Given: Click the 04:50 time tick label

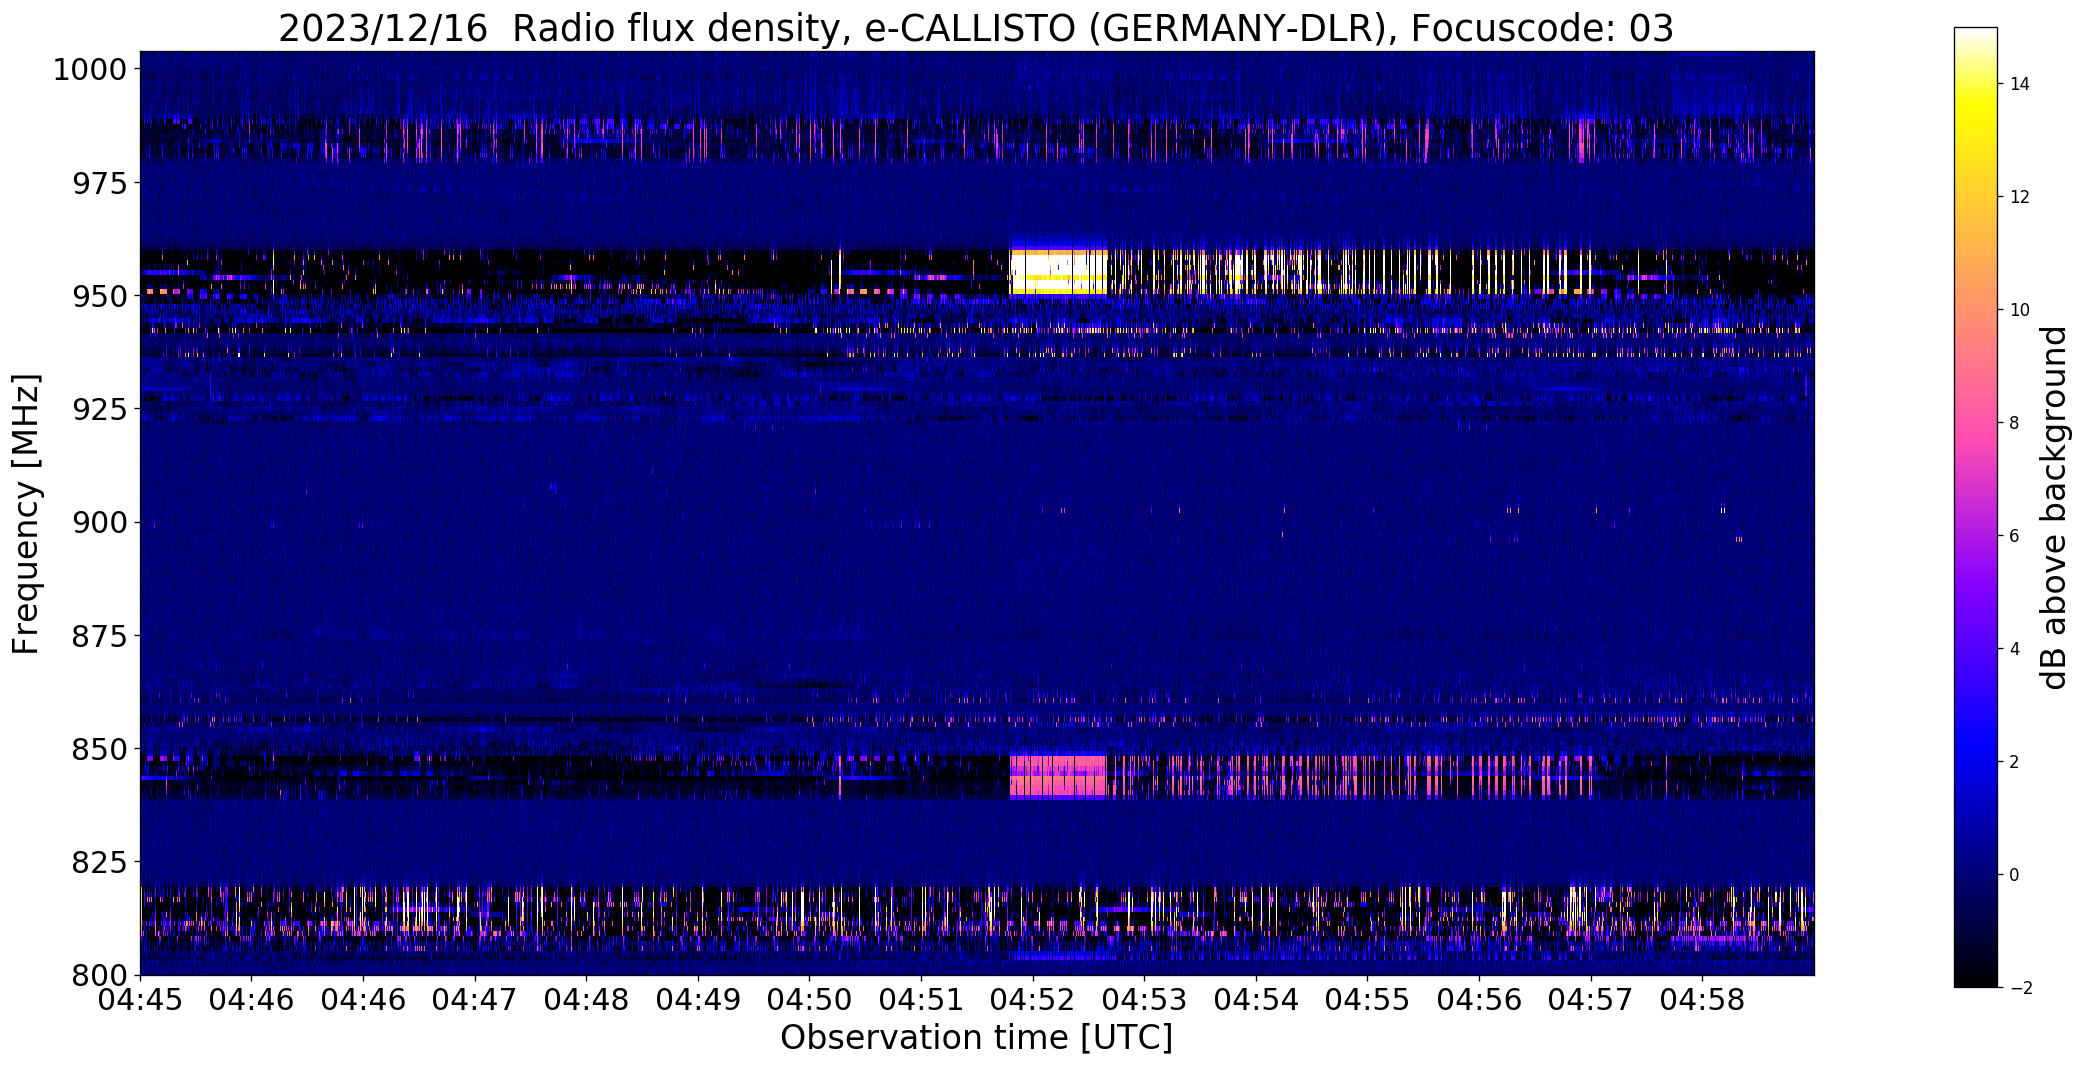Looking at the screenshot, I should tap(810, 1000).
